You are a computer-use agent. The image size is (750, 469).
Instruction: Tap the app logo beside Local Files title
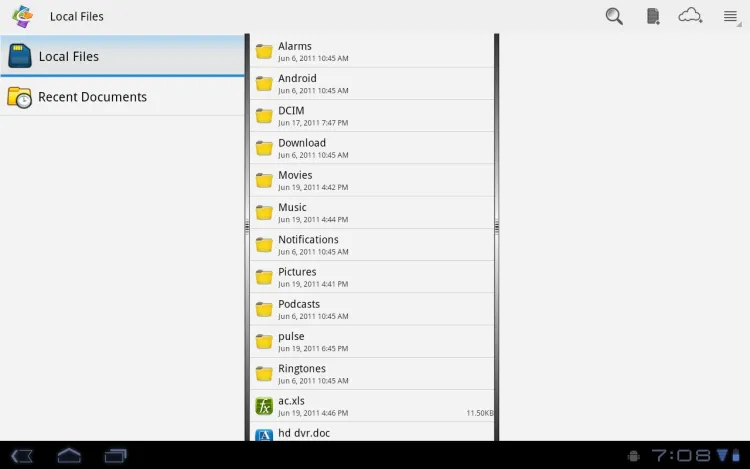22,16
